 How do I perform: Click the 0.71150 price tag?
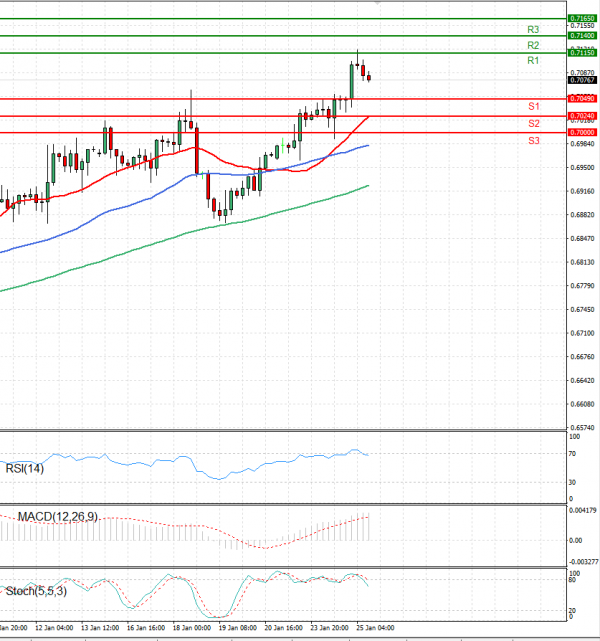[582, 53]
